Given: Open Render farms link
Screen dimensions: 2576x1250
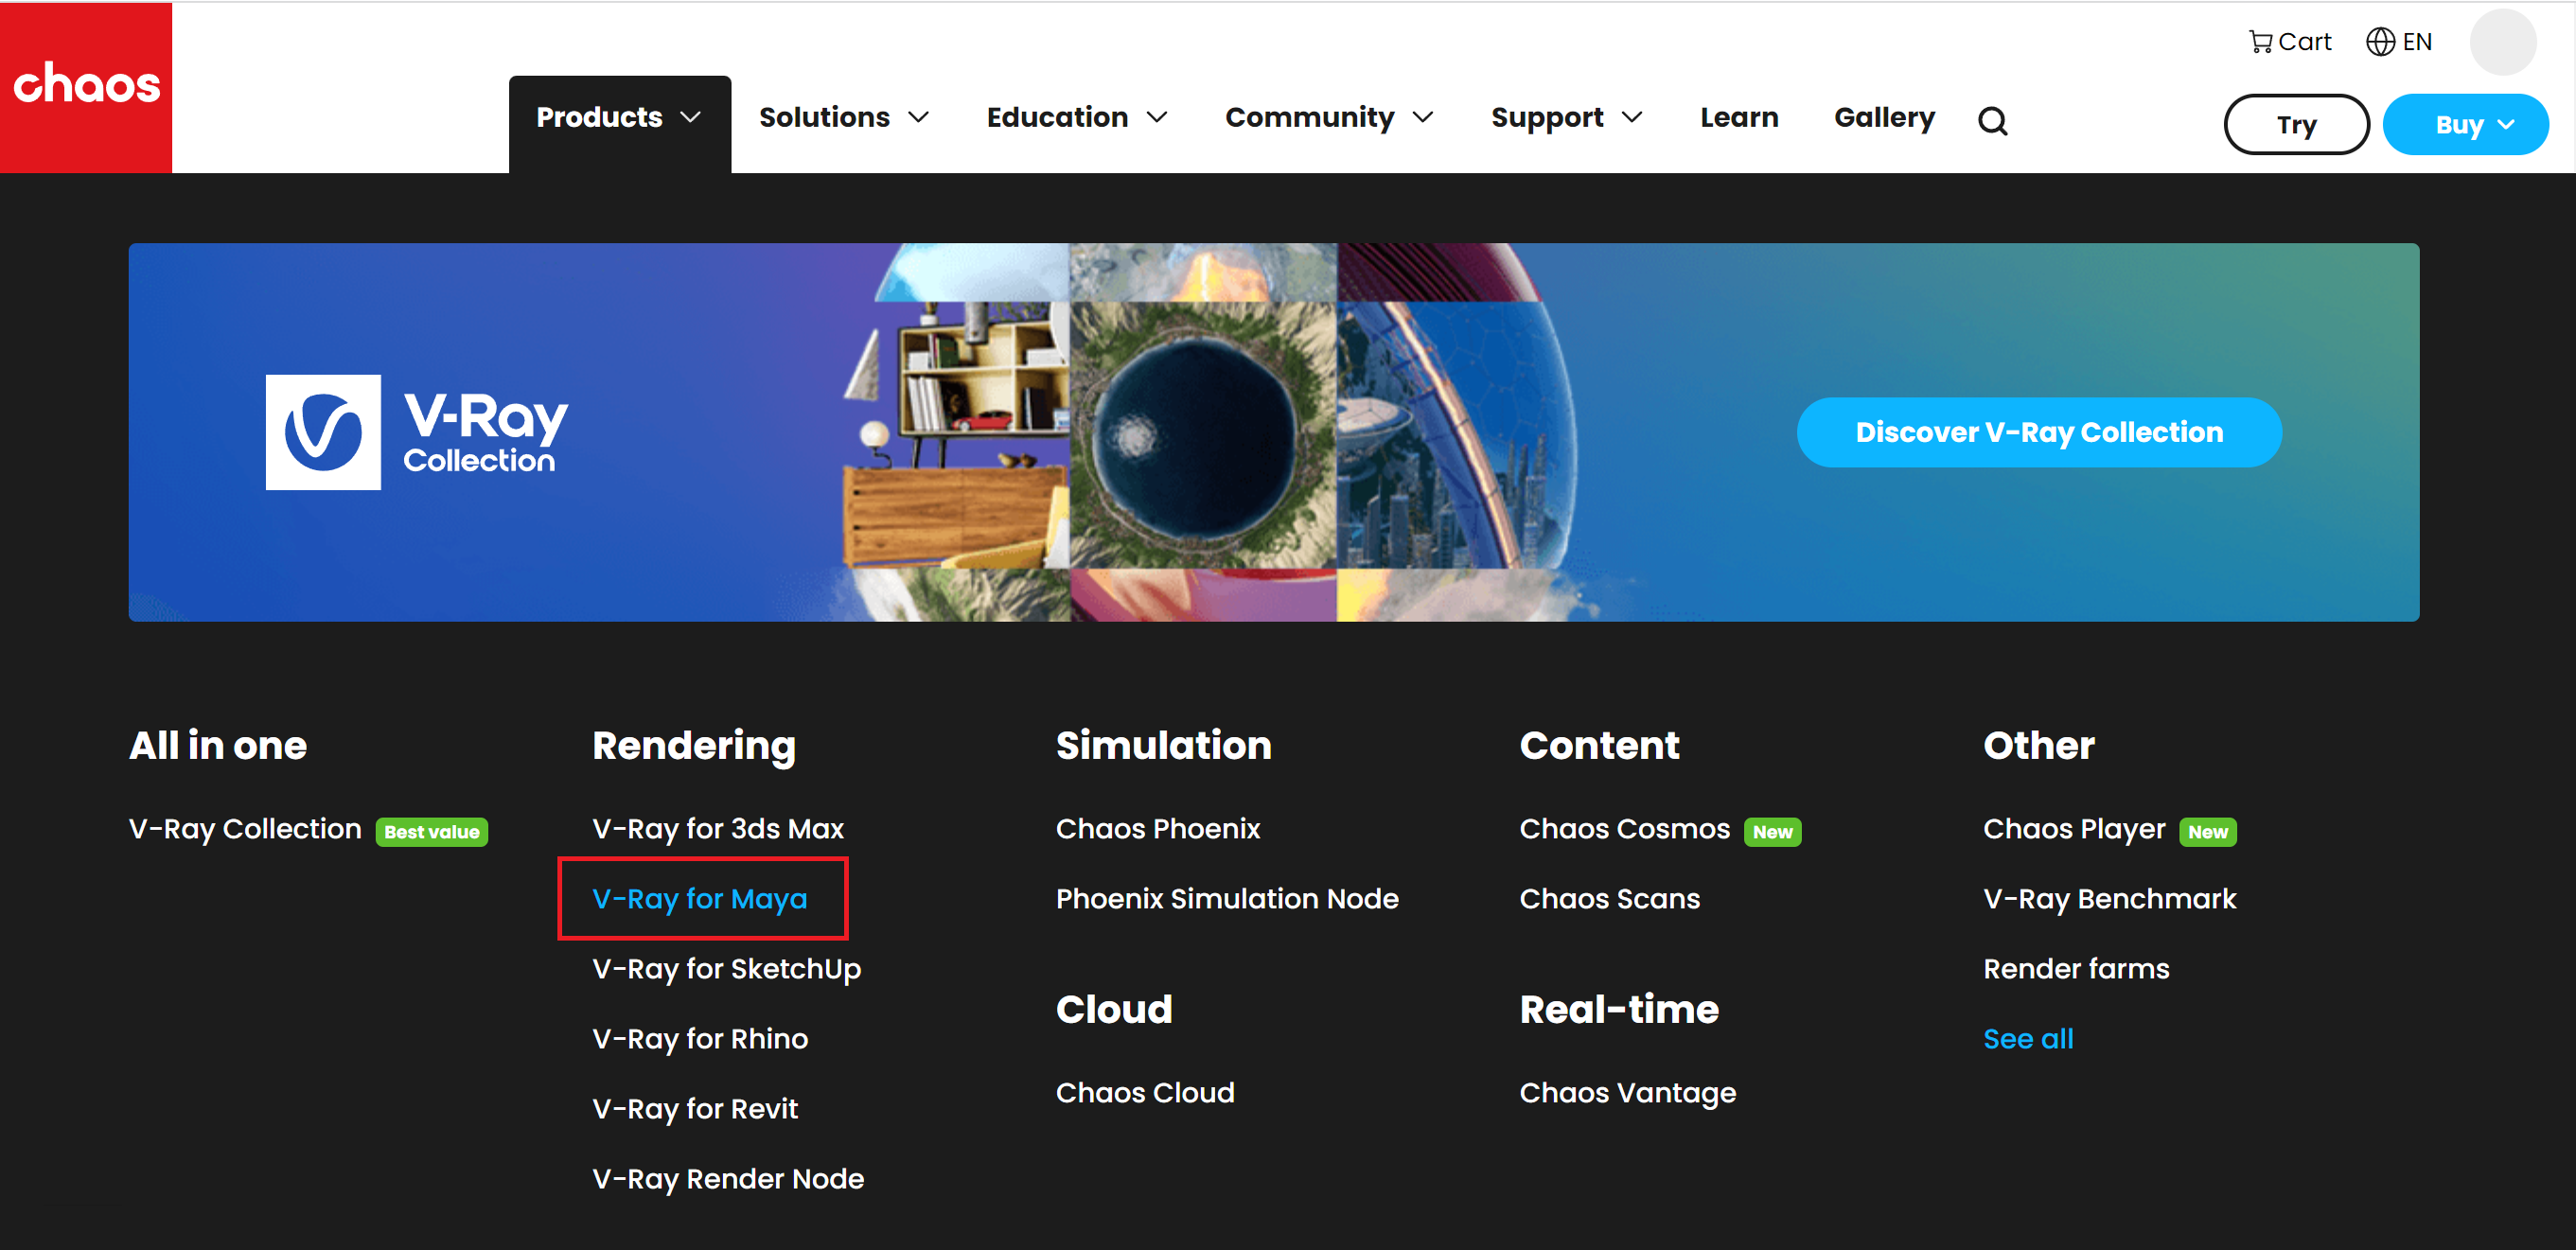Looking at the screenshot, I should point(2076,969).
